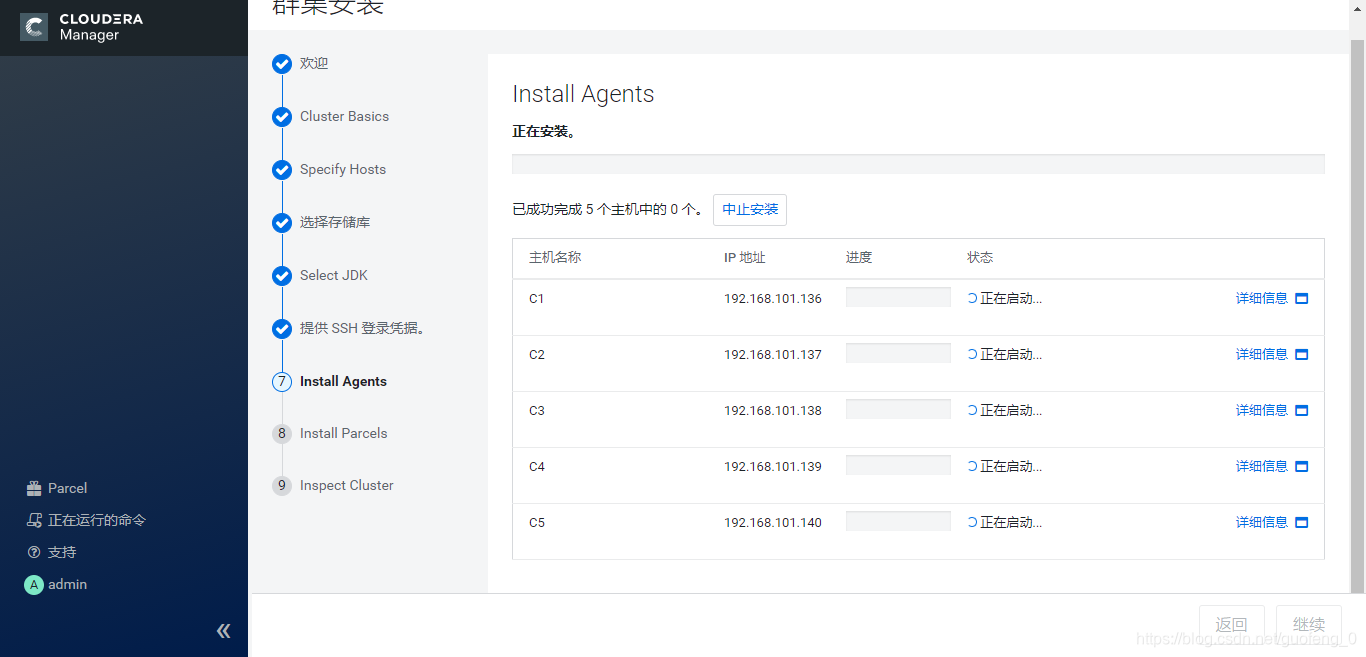This screenshot has height=657, width=1366.
Task: Click the details window icon for C3
Action: tap(1301, 410)
